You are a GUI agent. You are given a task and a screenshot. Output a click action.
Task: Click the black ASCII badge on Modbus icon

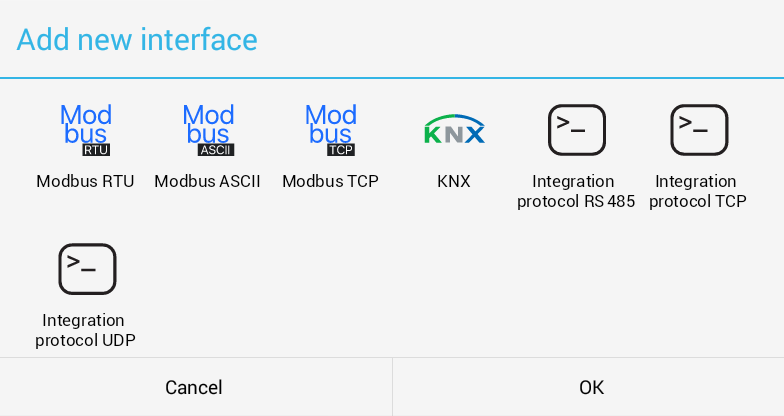pos(216,150)
